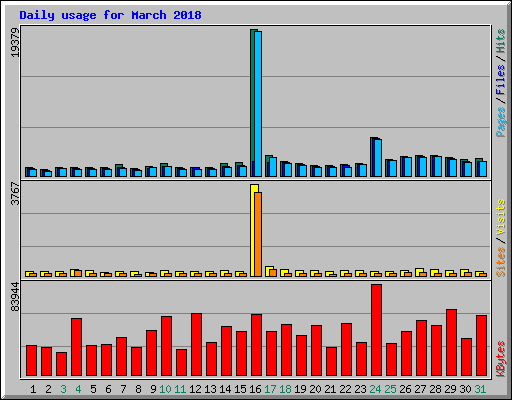The image size is (512, 400).
Task: Select green weekend day label 24
Action: [x=375, y=389]
